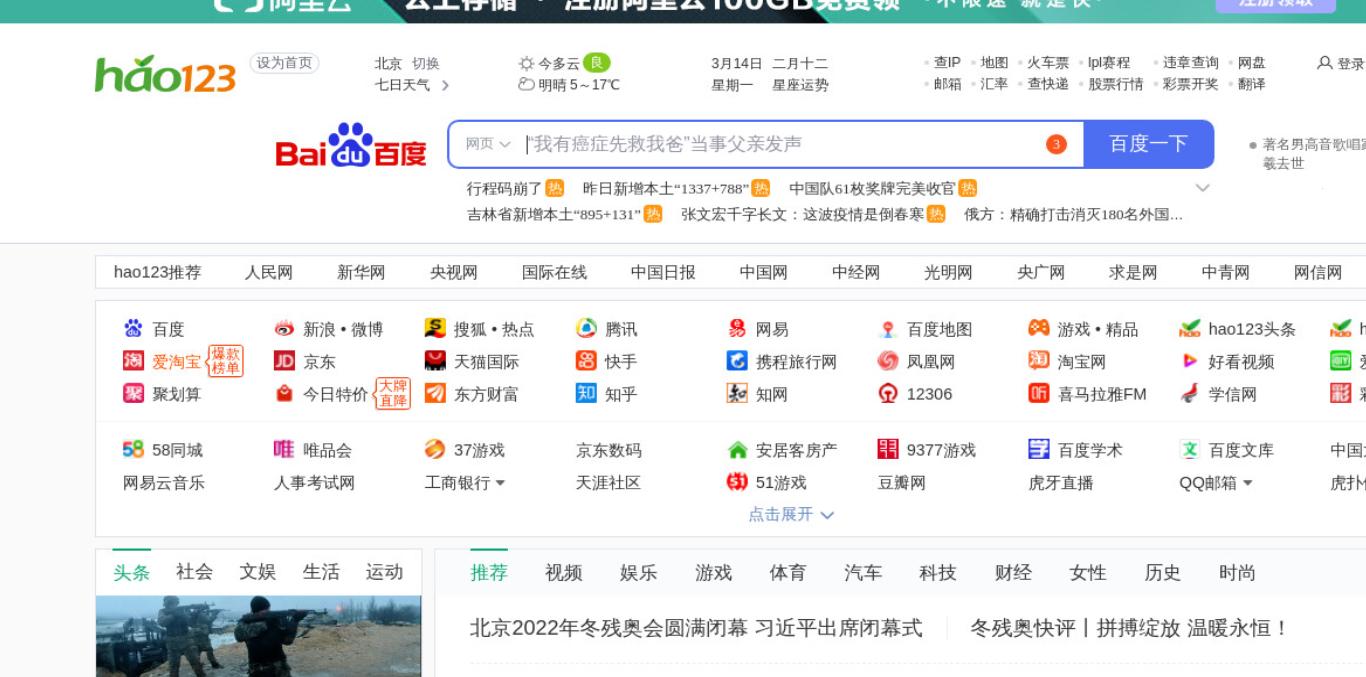1366x677 pixels.
Task: Click the 淘宝网 icon
Action: tap(1039, 361)
